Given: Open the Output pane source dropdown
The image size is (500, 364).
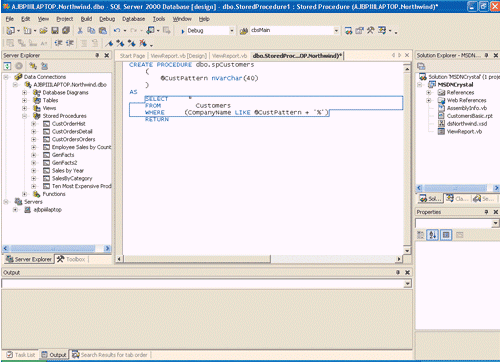Looking at the screenshot, I should tap(407, 284).
